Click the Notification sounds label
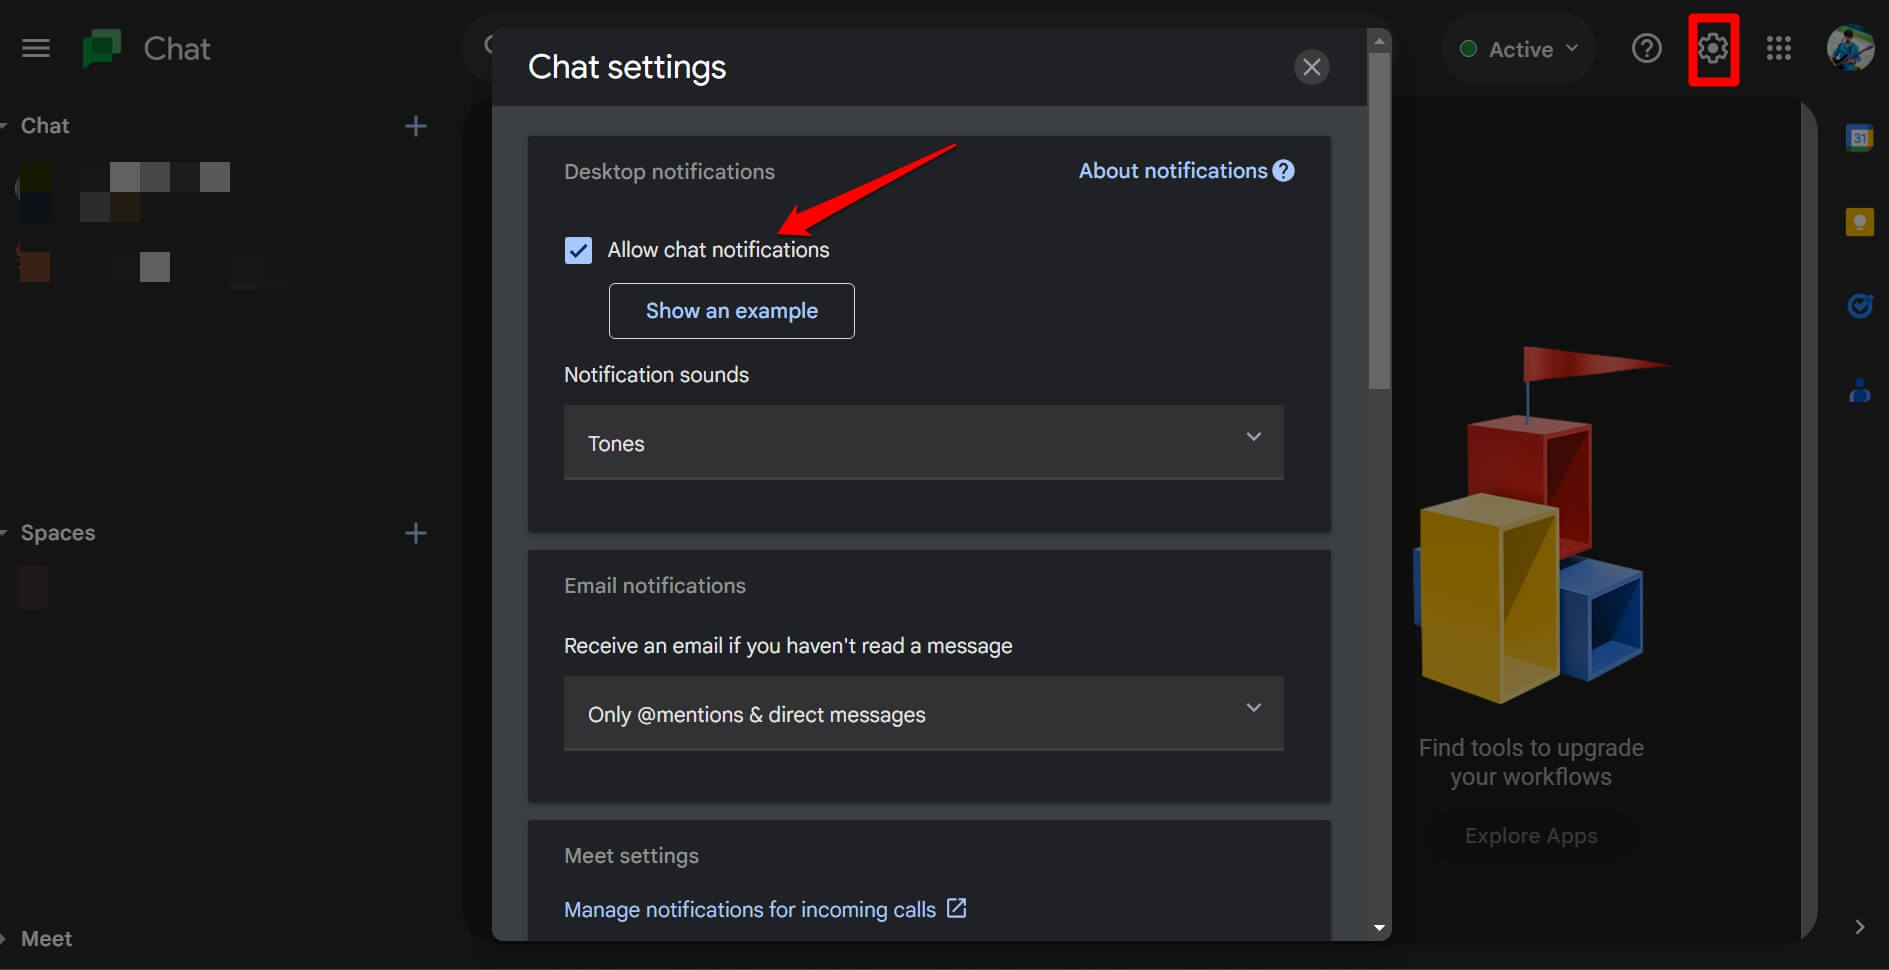The image size is (1889, 970). click(656, 375)
